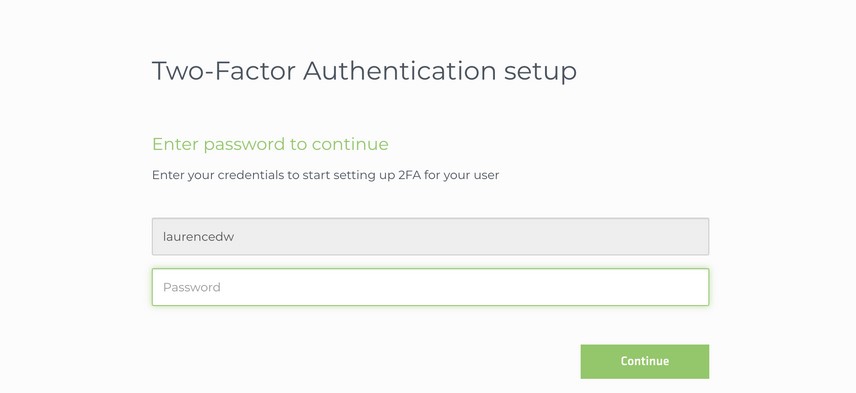Click the laurencedw text in the disabled field

click(x=199, y=237)
